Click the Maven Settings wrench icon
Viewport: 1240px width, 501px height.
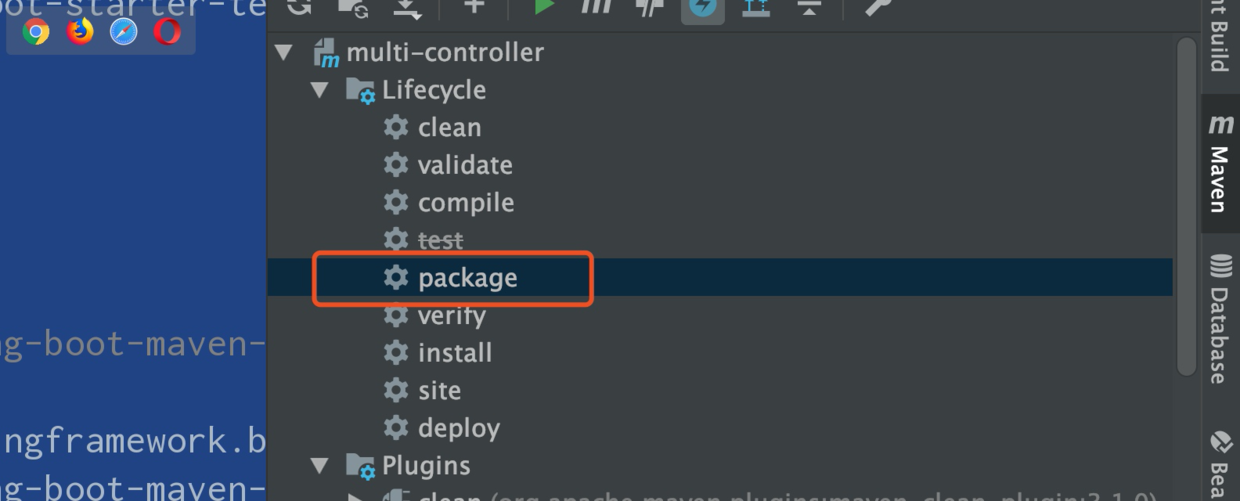877,6
